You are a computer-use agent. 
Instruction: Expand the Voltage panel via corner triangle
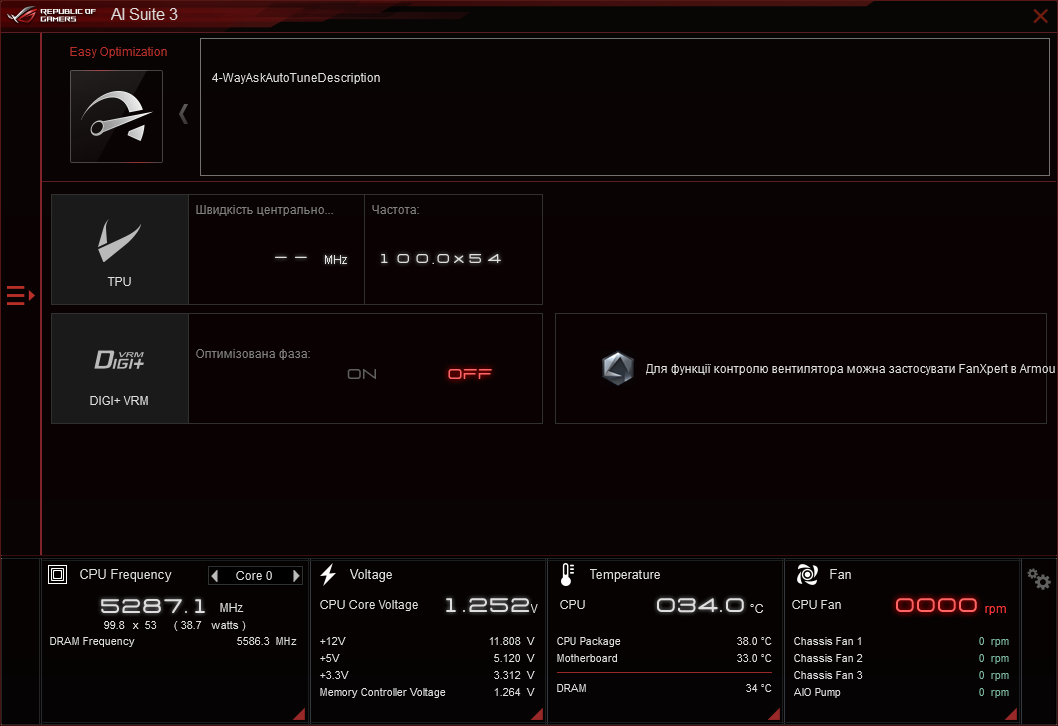(536, 713)
